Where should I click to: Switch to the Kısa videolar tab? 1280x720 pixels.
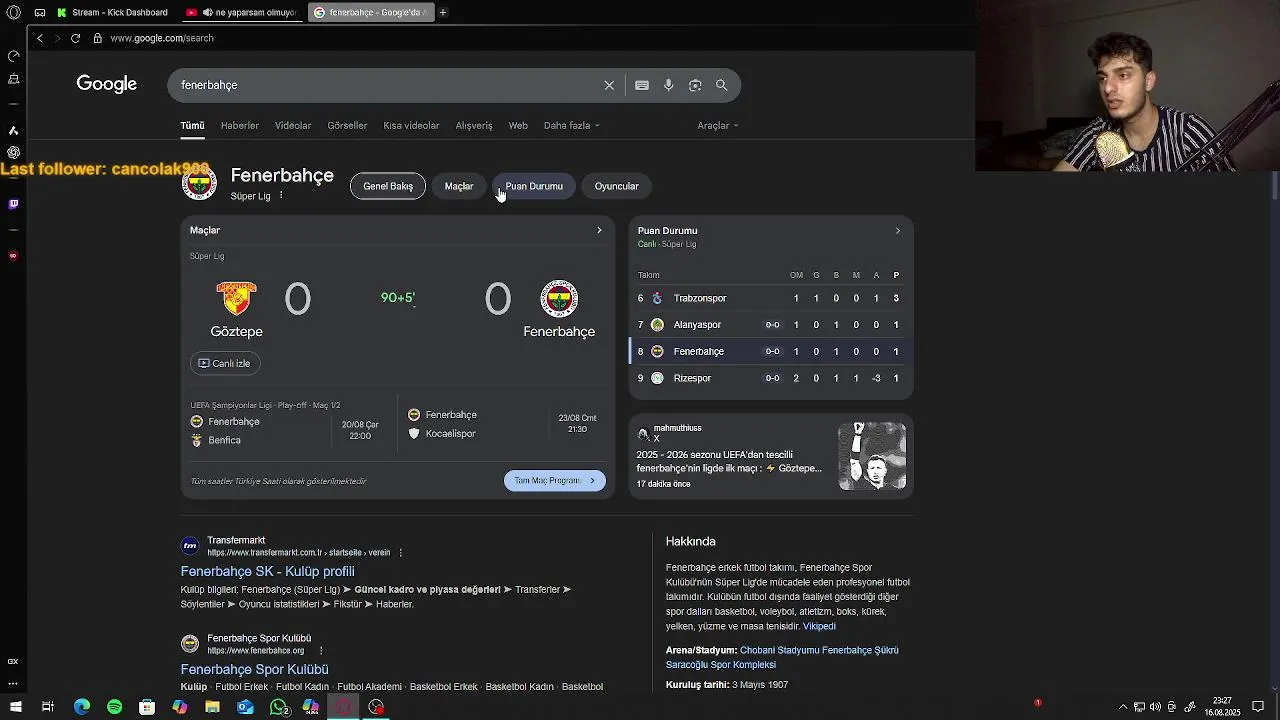coord(411,125)
